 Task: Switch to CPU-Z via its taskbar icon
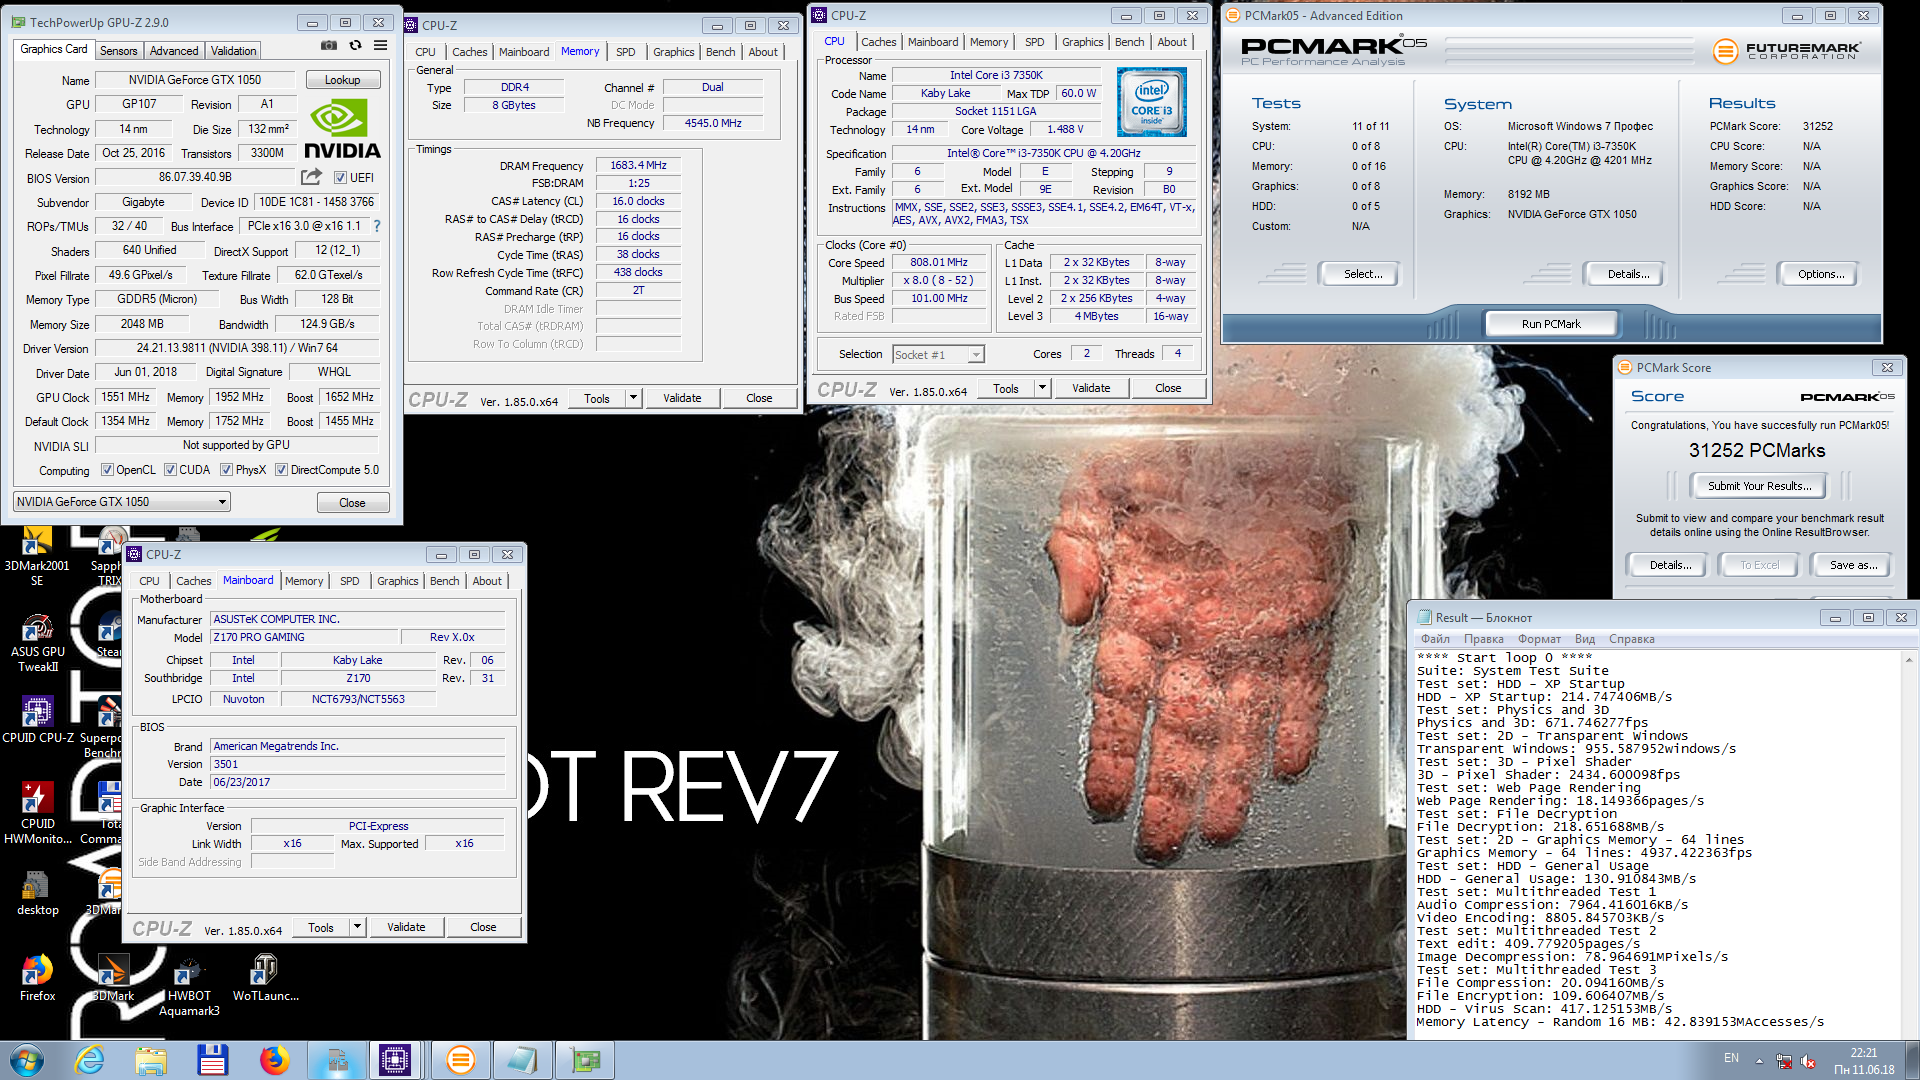[395, 1060]
